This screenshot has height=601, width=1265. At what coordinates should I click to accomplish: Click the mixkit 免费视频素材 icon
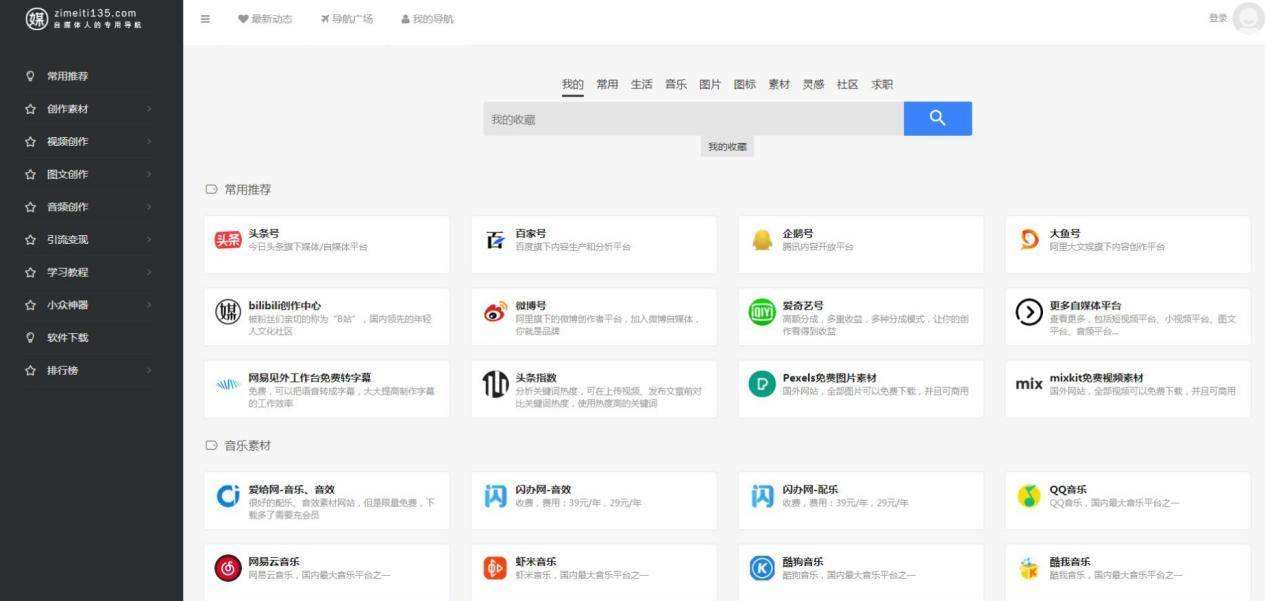click(1028, 384)
